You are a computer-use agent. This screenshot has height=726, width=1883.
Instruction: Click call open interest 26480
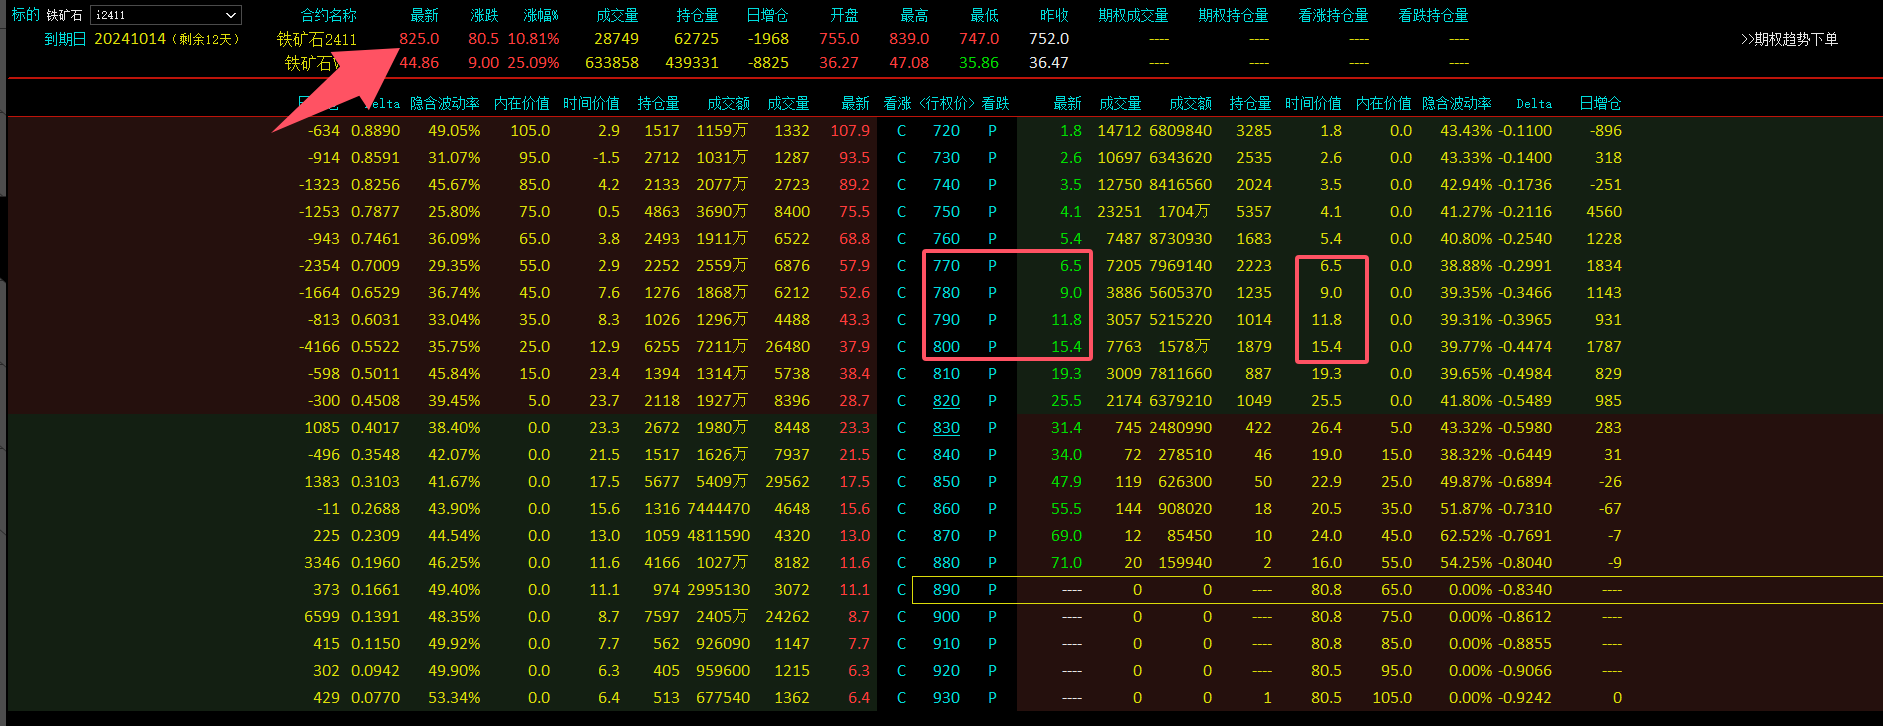point(787,347)
